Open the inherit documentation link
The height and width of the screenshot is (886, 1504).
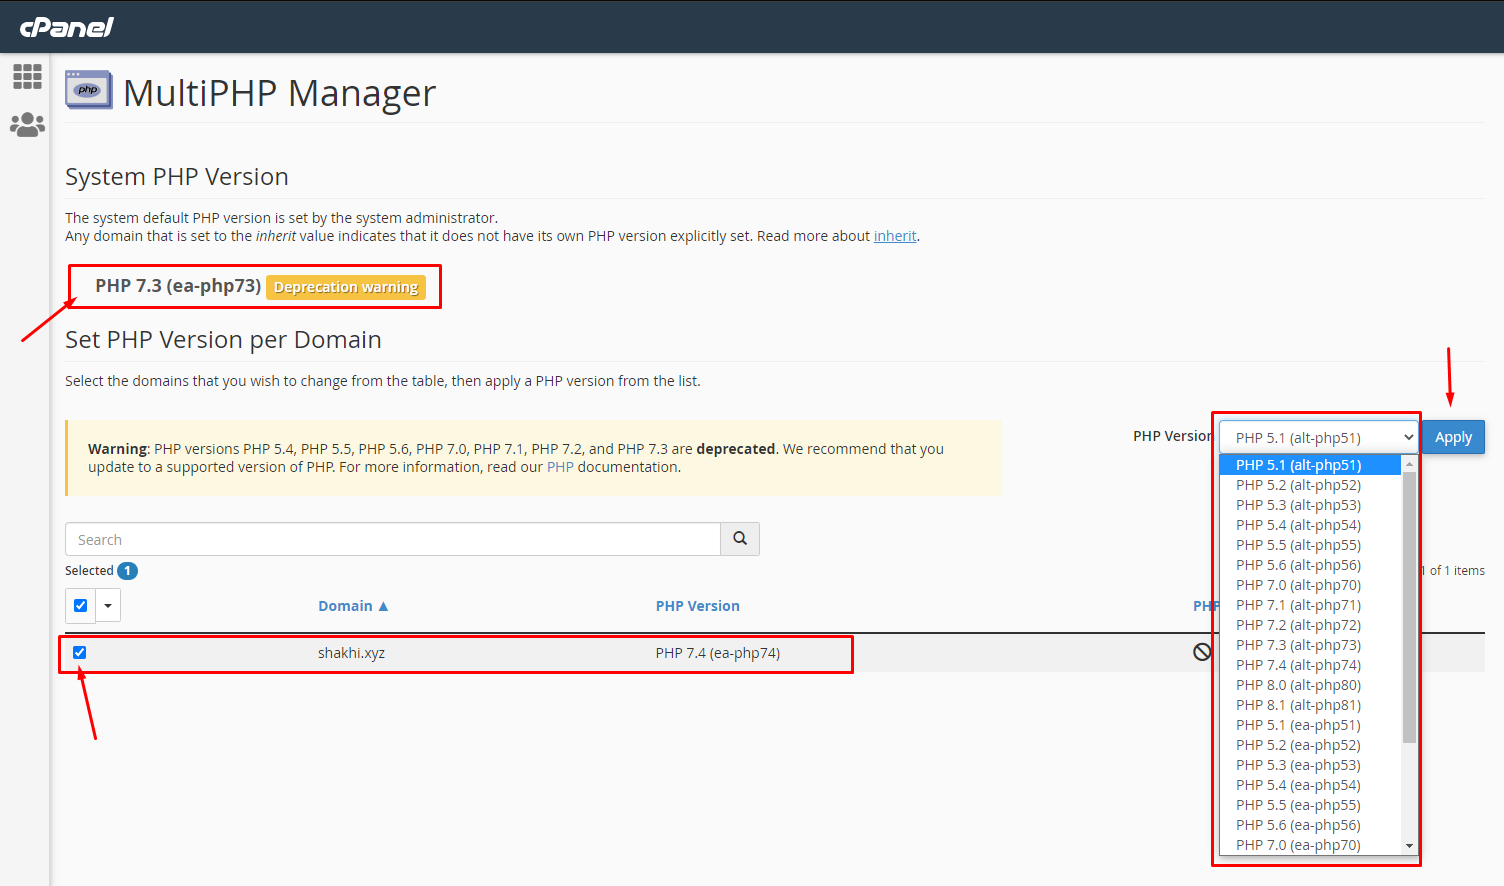894,236
